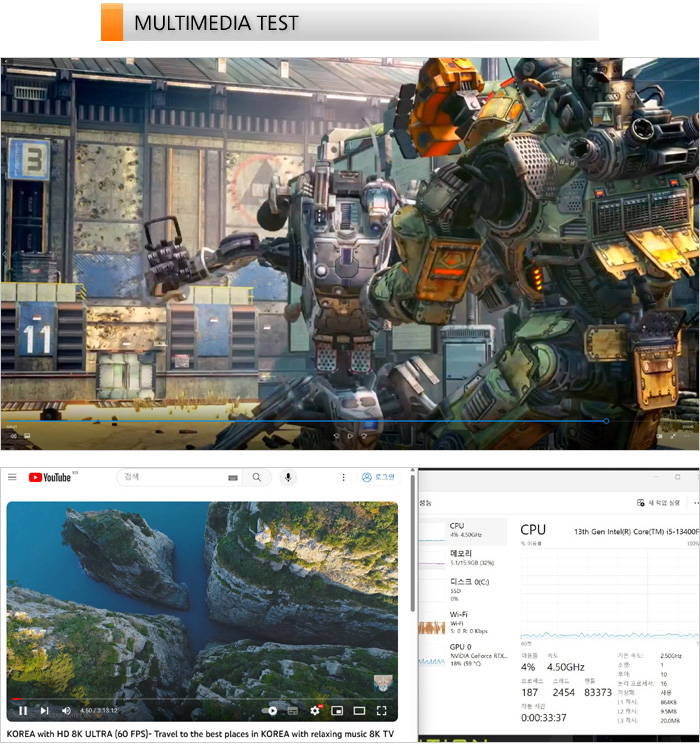The image size is (700, 748).
Task: Mute the YouTube player volume
Action: pyautogui.click(x=66, y=711)
